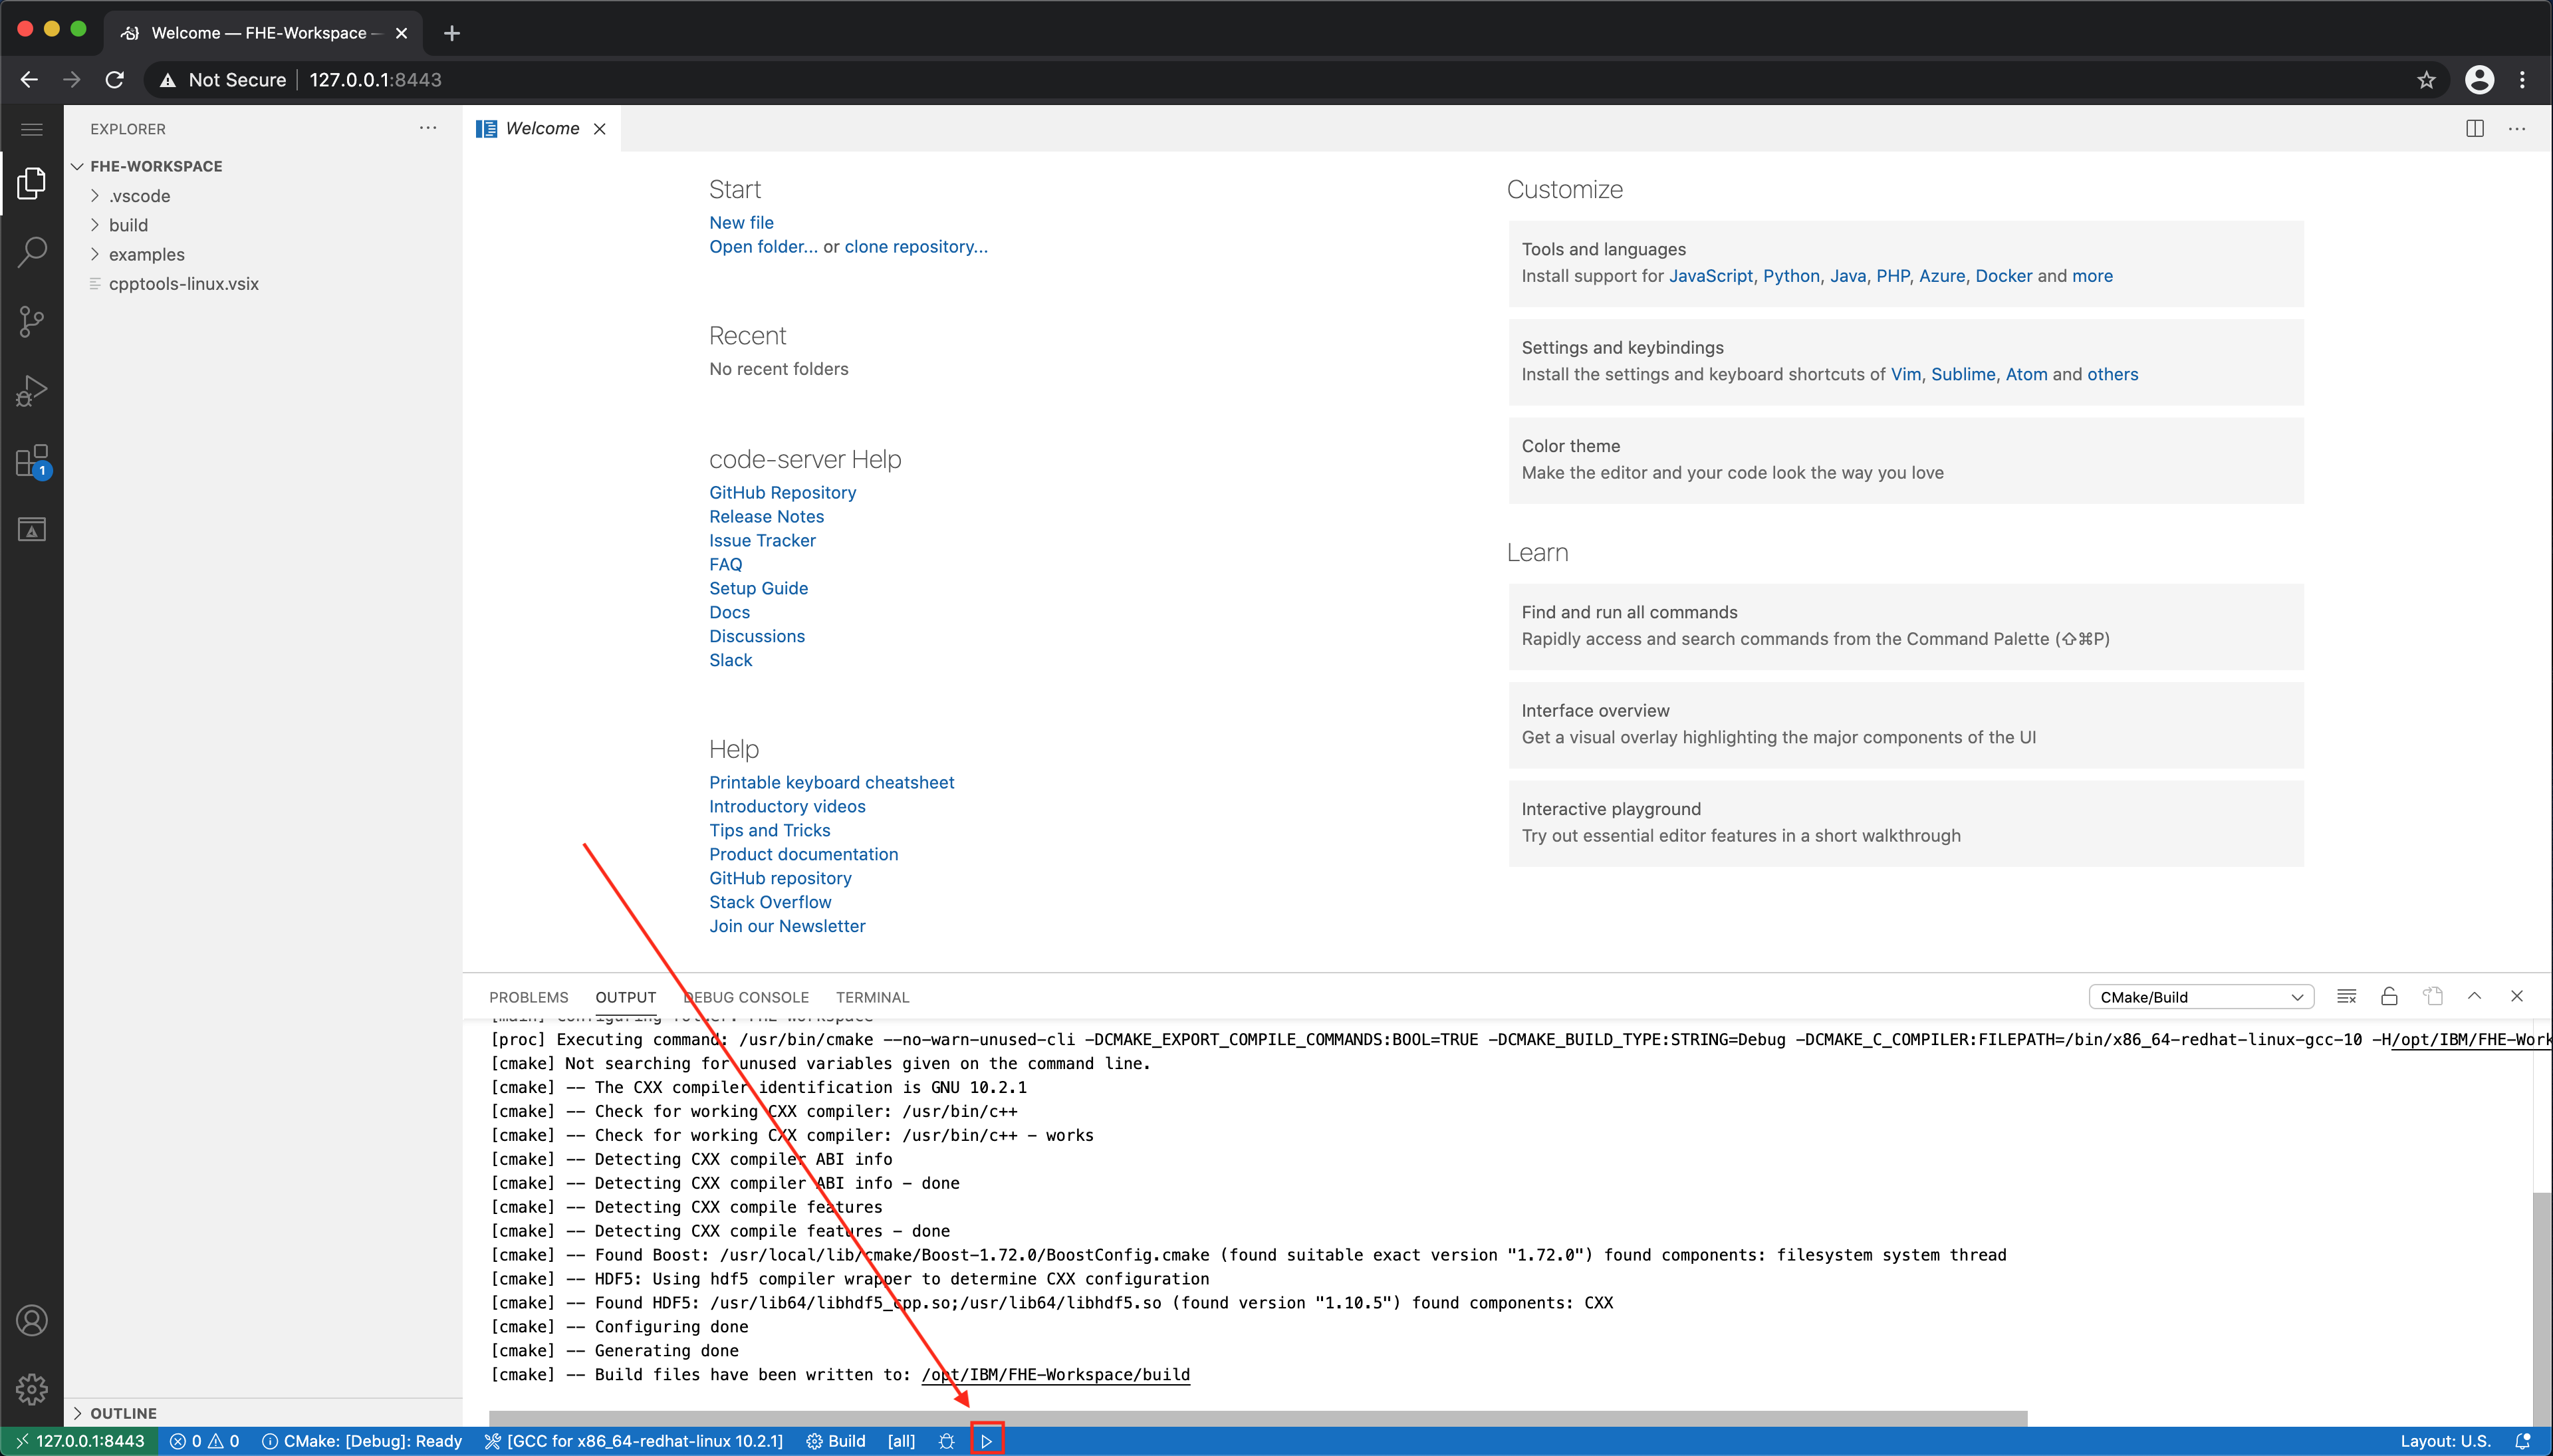Maximize the bottom panel size
This screenshot has width=2553, height=1456.
pyautogui.click(x=2475, y=996)
